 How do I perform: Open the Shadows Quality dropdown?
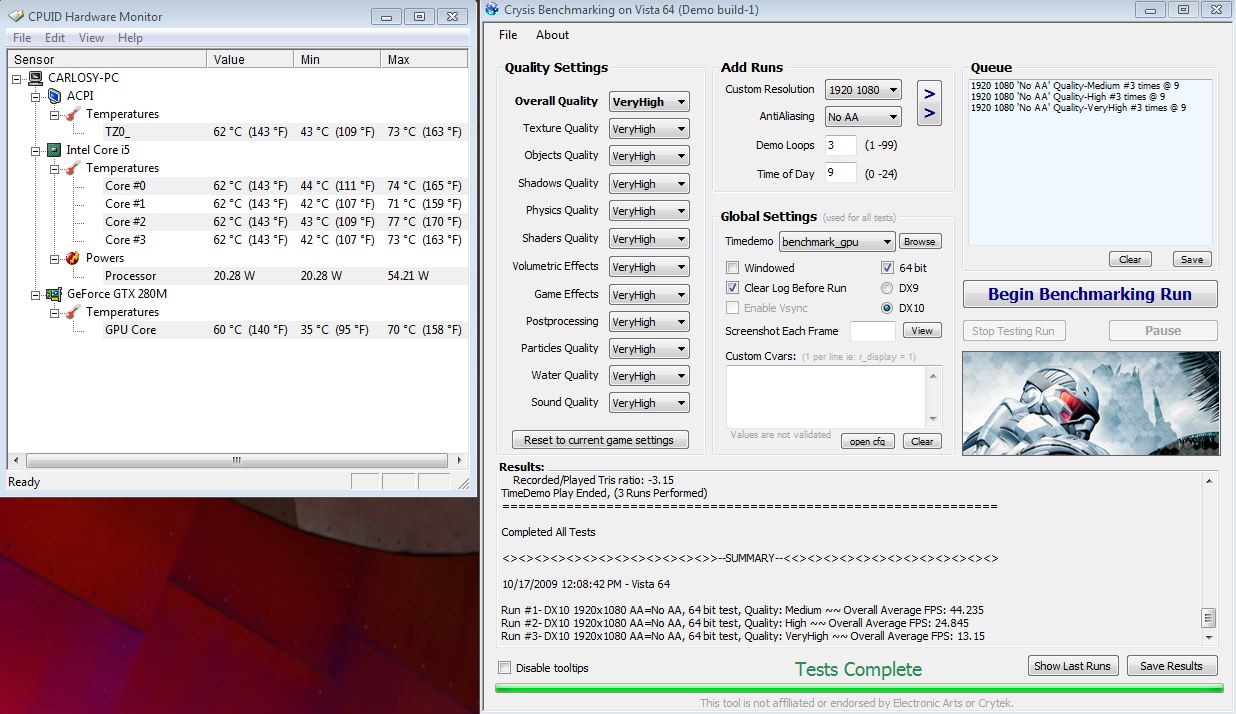(649, 184)
